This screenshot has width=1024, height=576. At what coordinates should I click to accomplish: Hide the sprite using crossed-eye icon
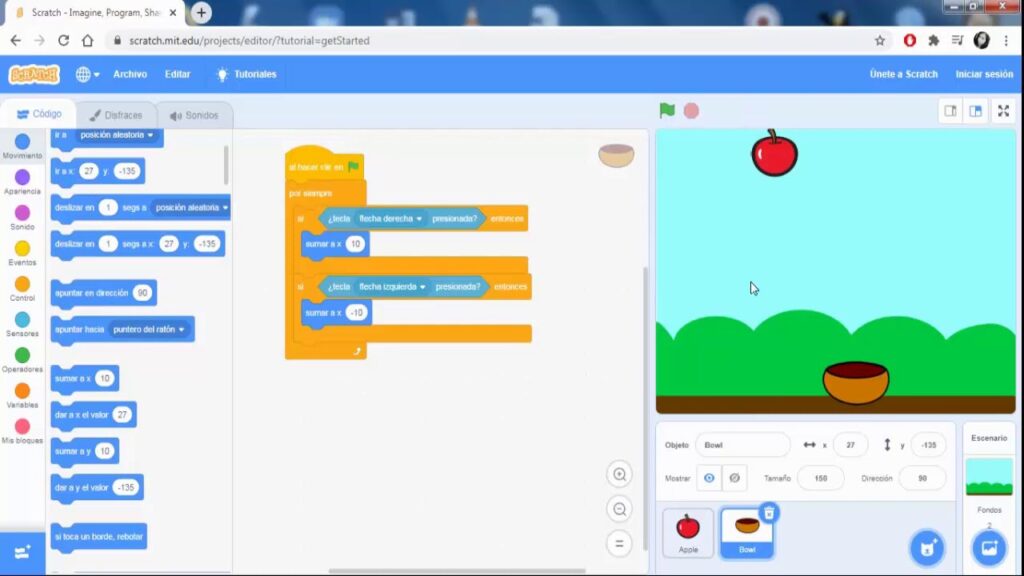point(734,478)
